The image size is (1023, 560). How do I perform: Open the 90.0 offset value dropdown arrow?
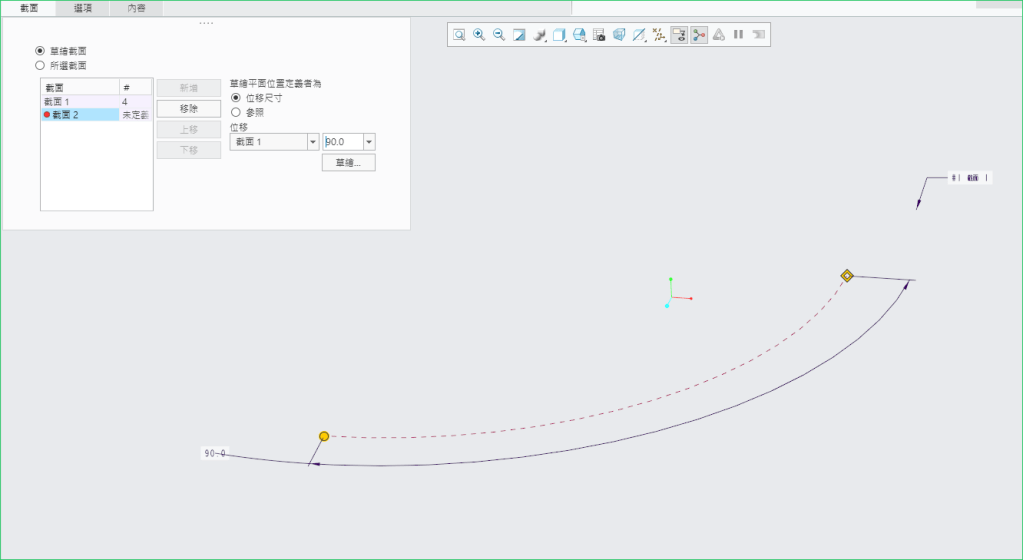coord(369,142)
